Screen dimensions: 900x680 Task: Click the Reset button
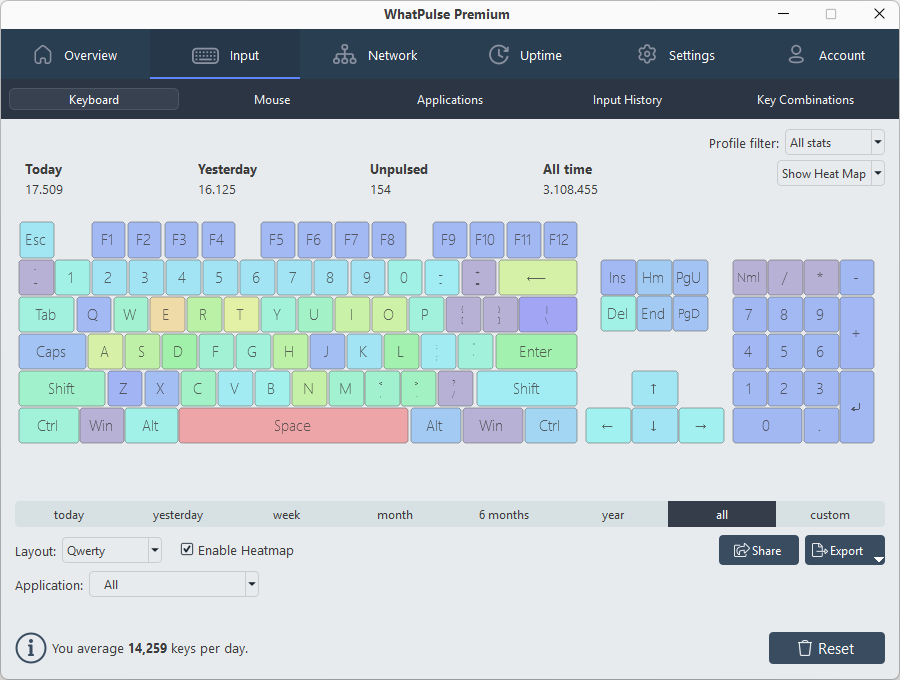point(827,648)
